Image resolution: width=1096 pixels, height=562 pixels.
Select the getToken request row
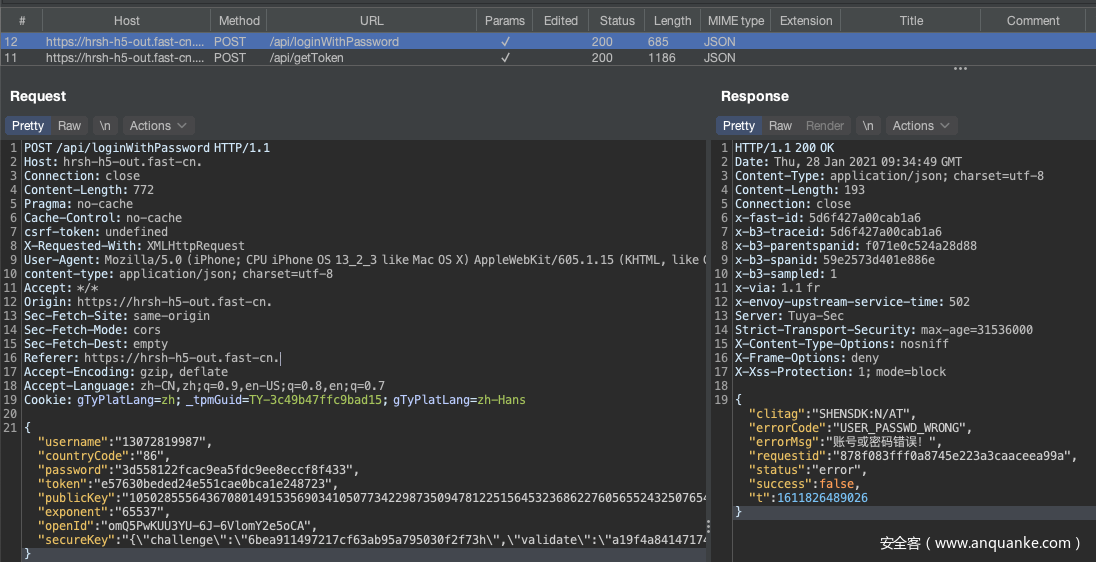click(x=306, y=58)
